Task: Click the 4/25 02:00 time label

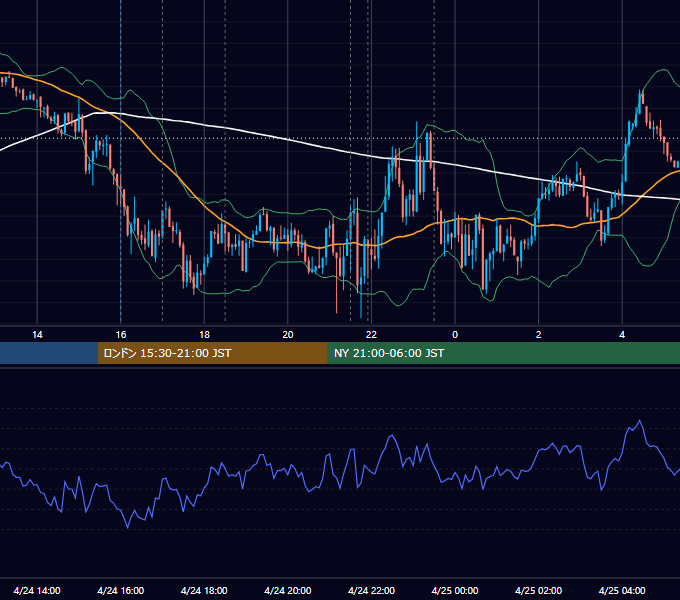Action: coord(538,590)
